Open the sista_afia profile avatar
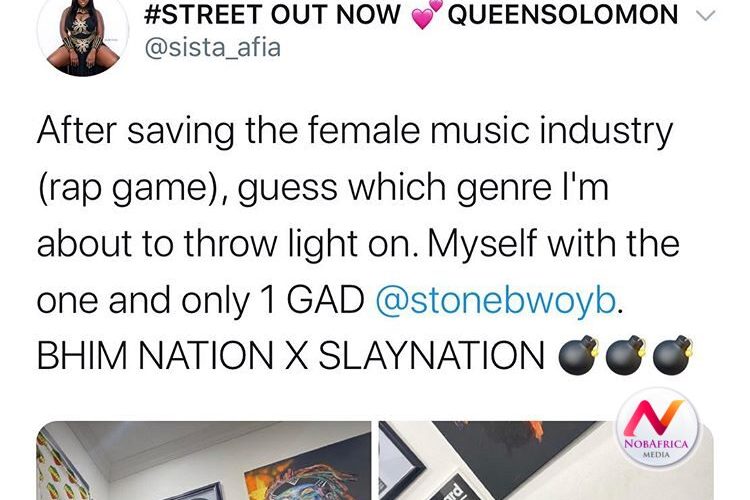This screenshot has width=750, height=500. [83, 38]
